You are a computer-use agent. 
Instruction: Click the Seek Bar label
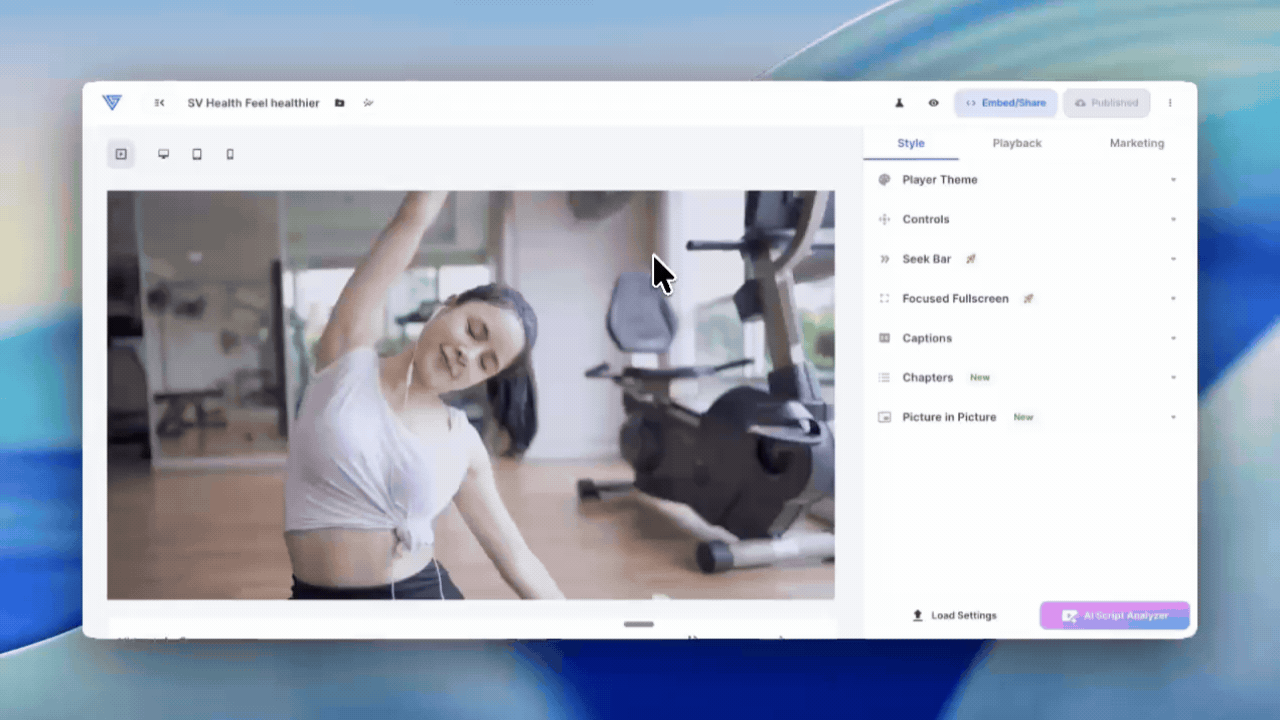pos(927,259)
